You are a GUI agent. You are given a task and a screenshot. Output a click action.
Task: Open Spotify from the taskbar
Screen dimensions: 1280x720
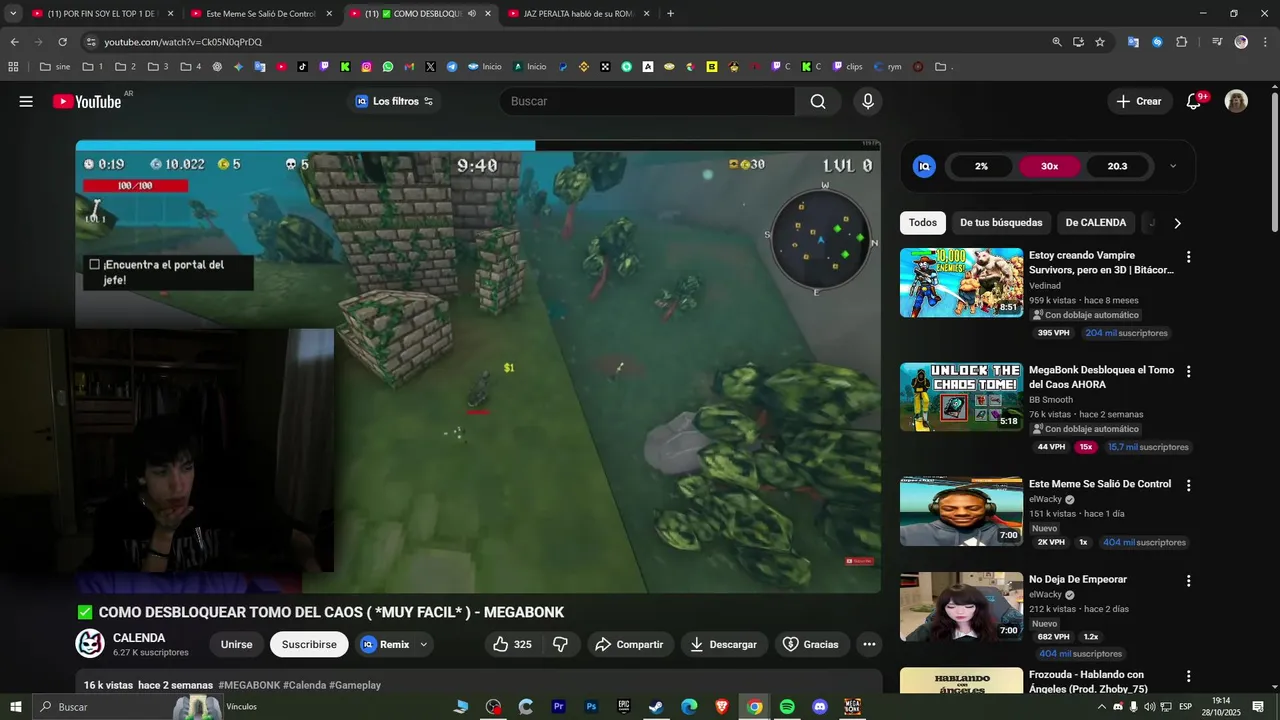pos(787,707)
